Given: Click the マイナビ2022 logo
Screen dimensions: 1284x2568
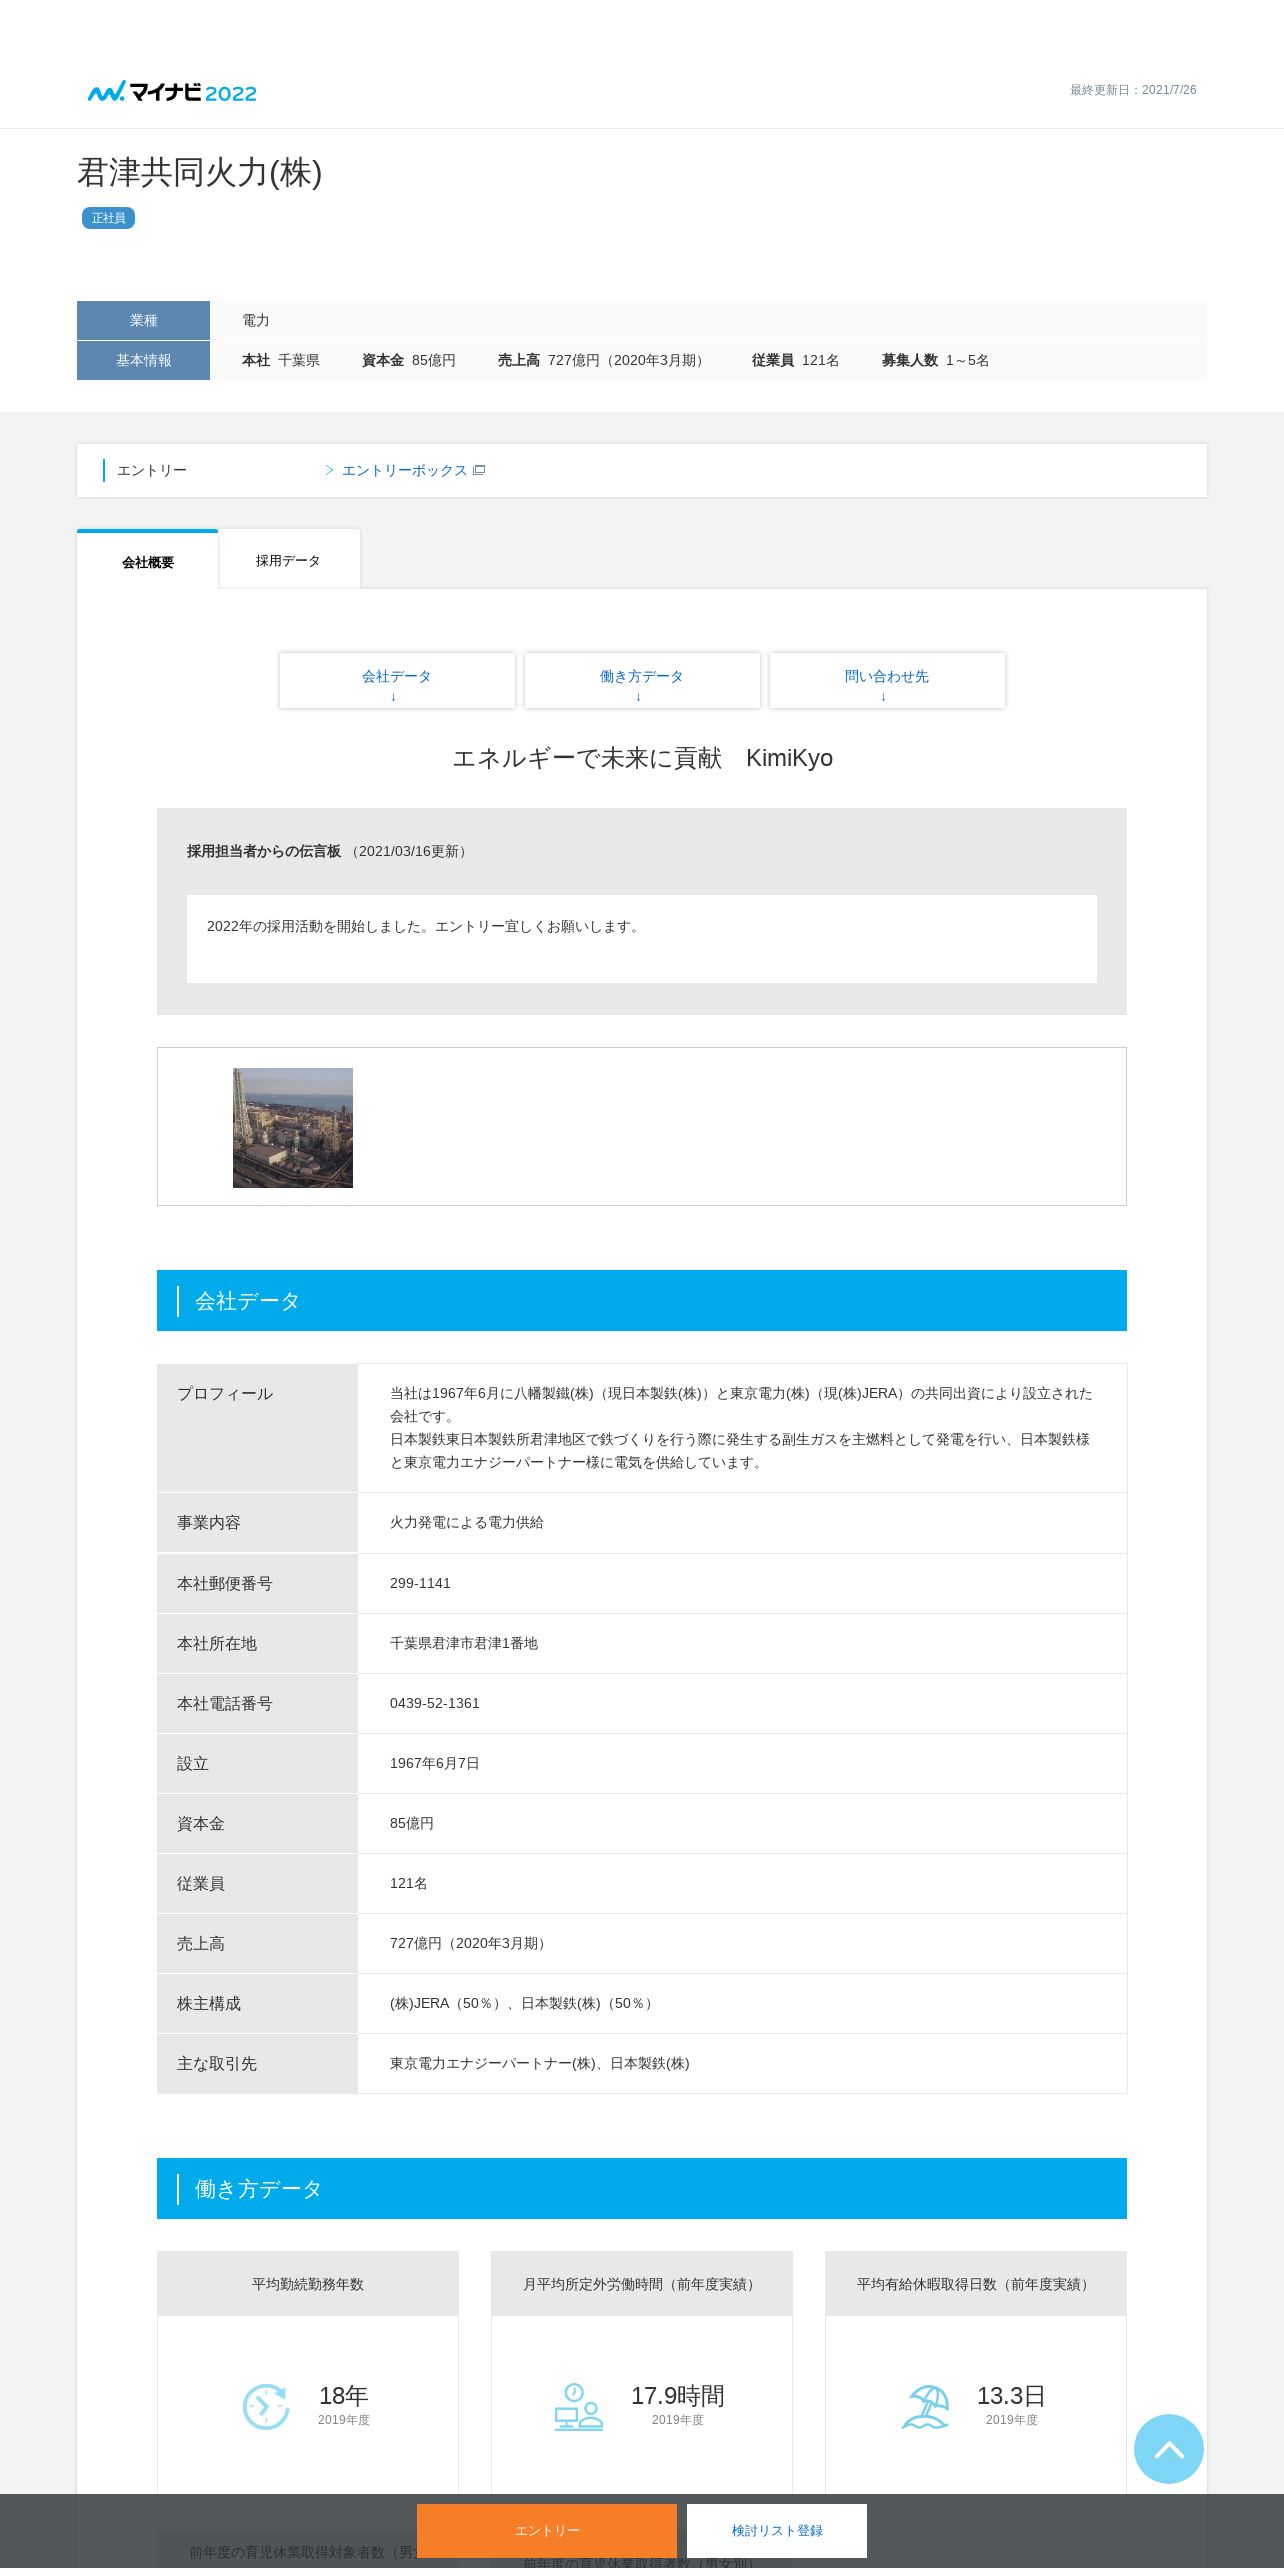Looking at the screenshot, I should click(172, 92).
